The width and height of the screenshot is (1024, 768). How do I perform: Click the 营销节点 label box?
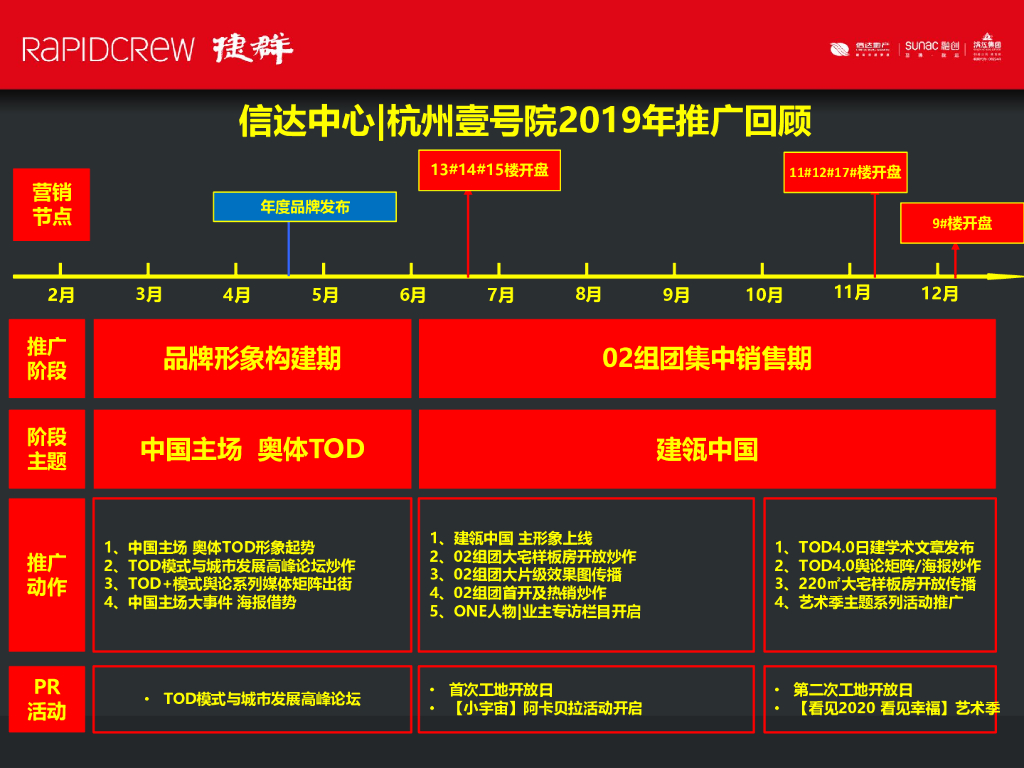tap(52, 204)
